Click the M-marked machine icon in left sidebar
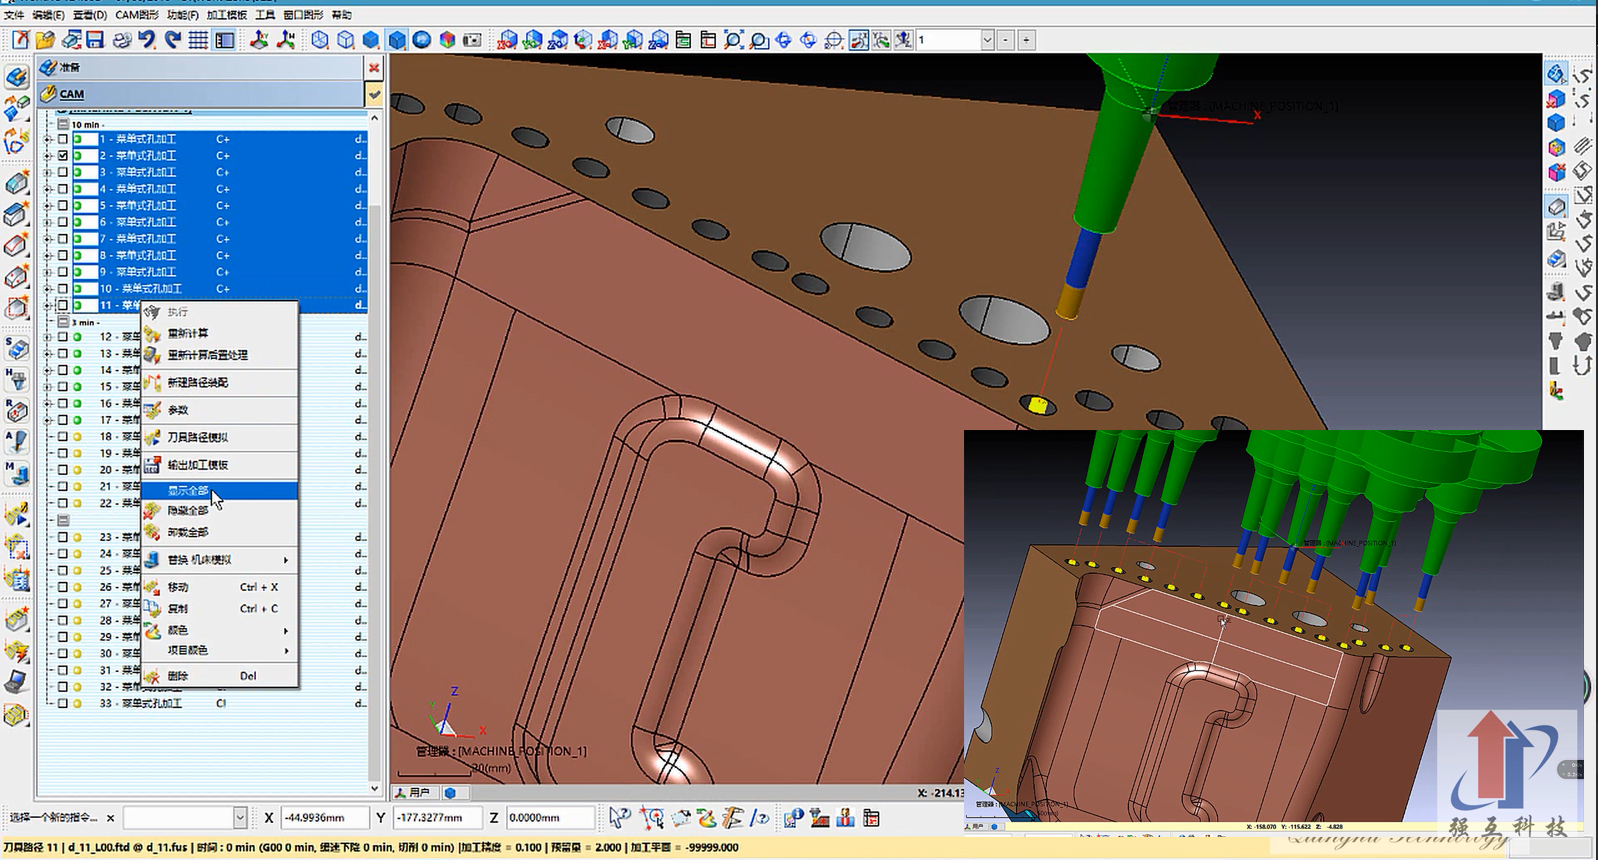This screenshot has width=1598, height=860. (x=16, y=472)
